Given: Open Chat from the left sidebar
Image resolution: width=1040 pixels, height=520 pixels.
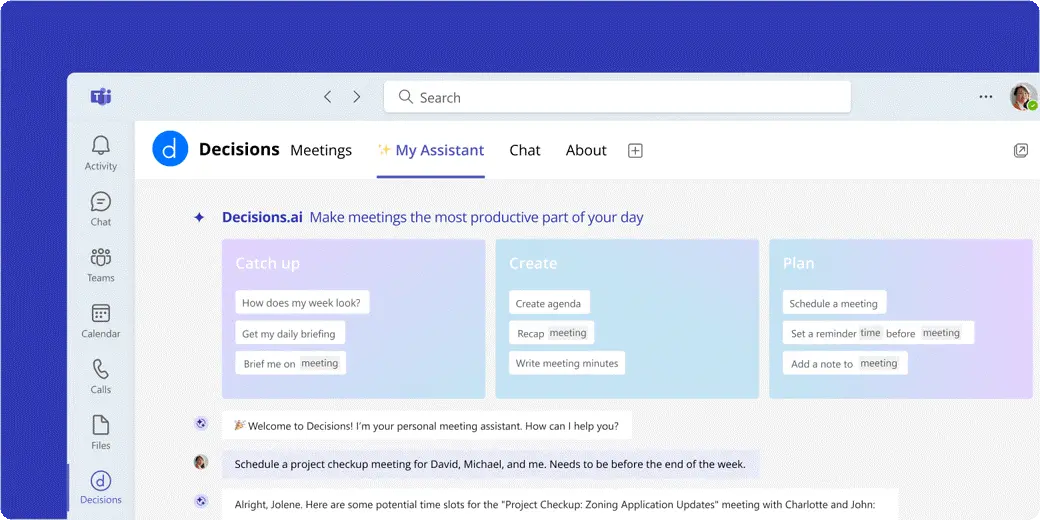Looking at the screenshot, I should click(101, 209).
